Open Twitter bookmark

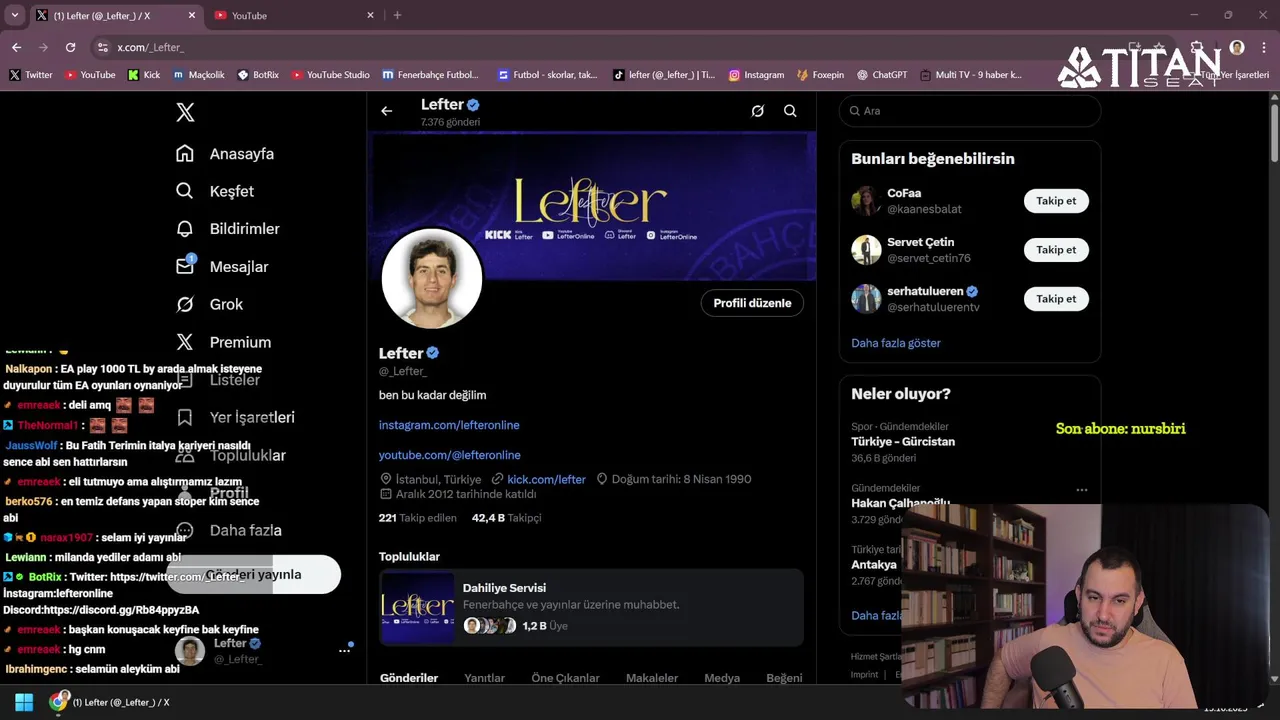(31, 75)
